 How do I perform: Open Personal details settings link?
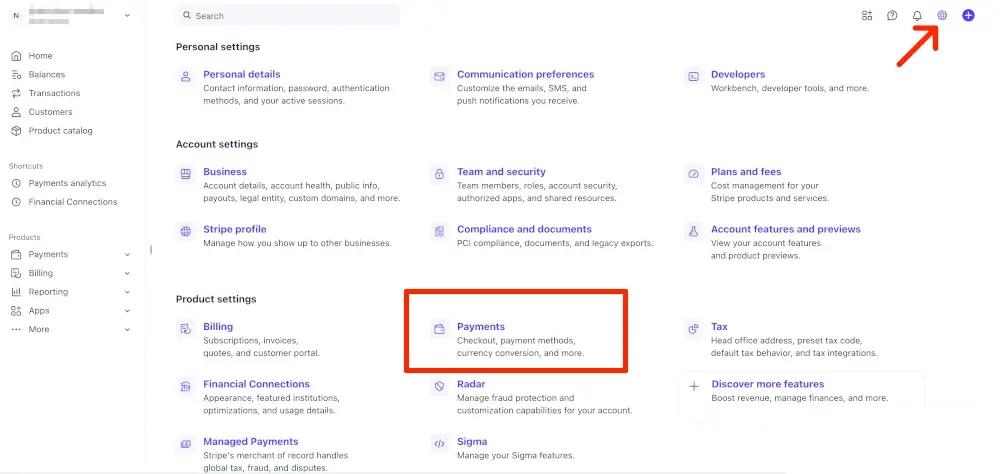pos(242,75)
